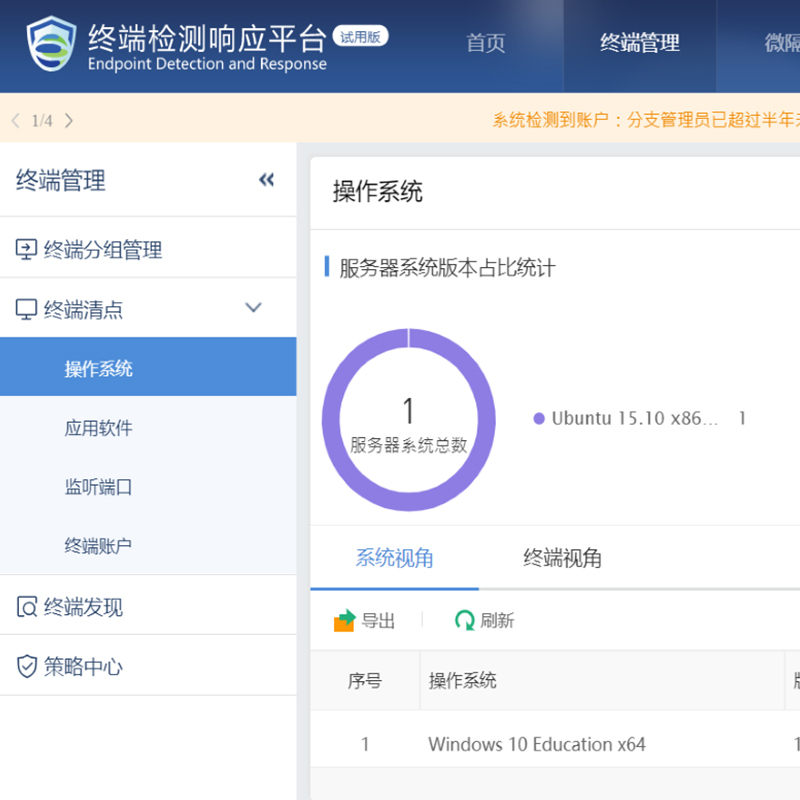Image resolution: width=800 pixels, height=800 pixels.
Task: Switch to the 系统视角 tab
Action: click(x=394, y=558)
